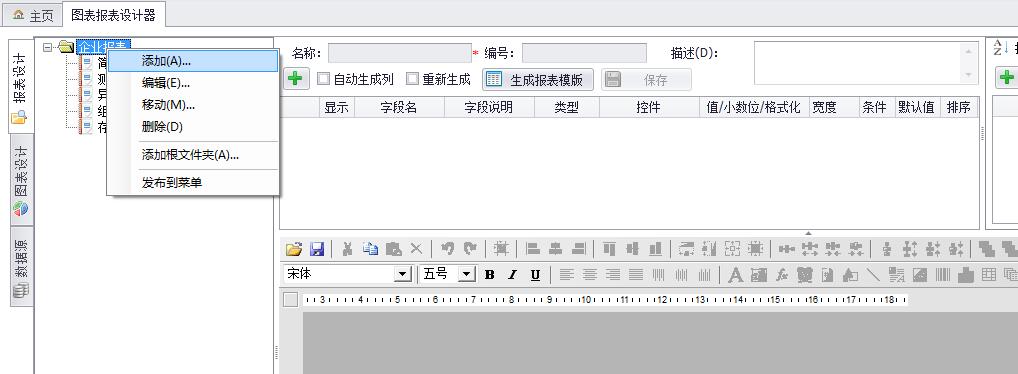Choose 添加根文件夹(A)... from context menu
This screenshot has width=1018, height=374.
click(193, 155)
